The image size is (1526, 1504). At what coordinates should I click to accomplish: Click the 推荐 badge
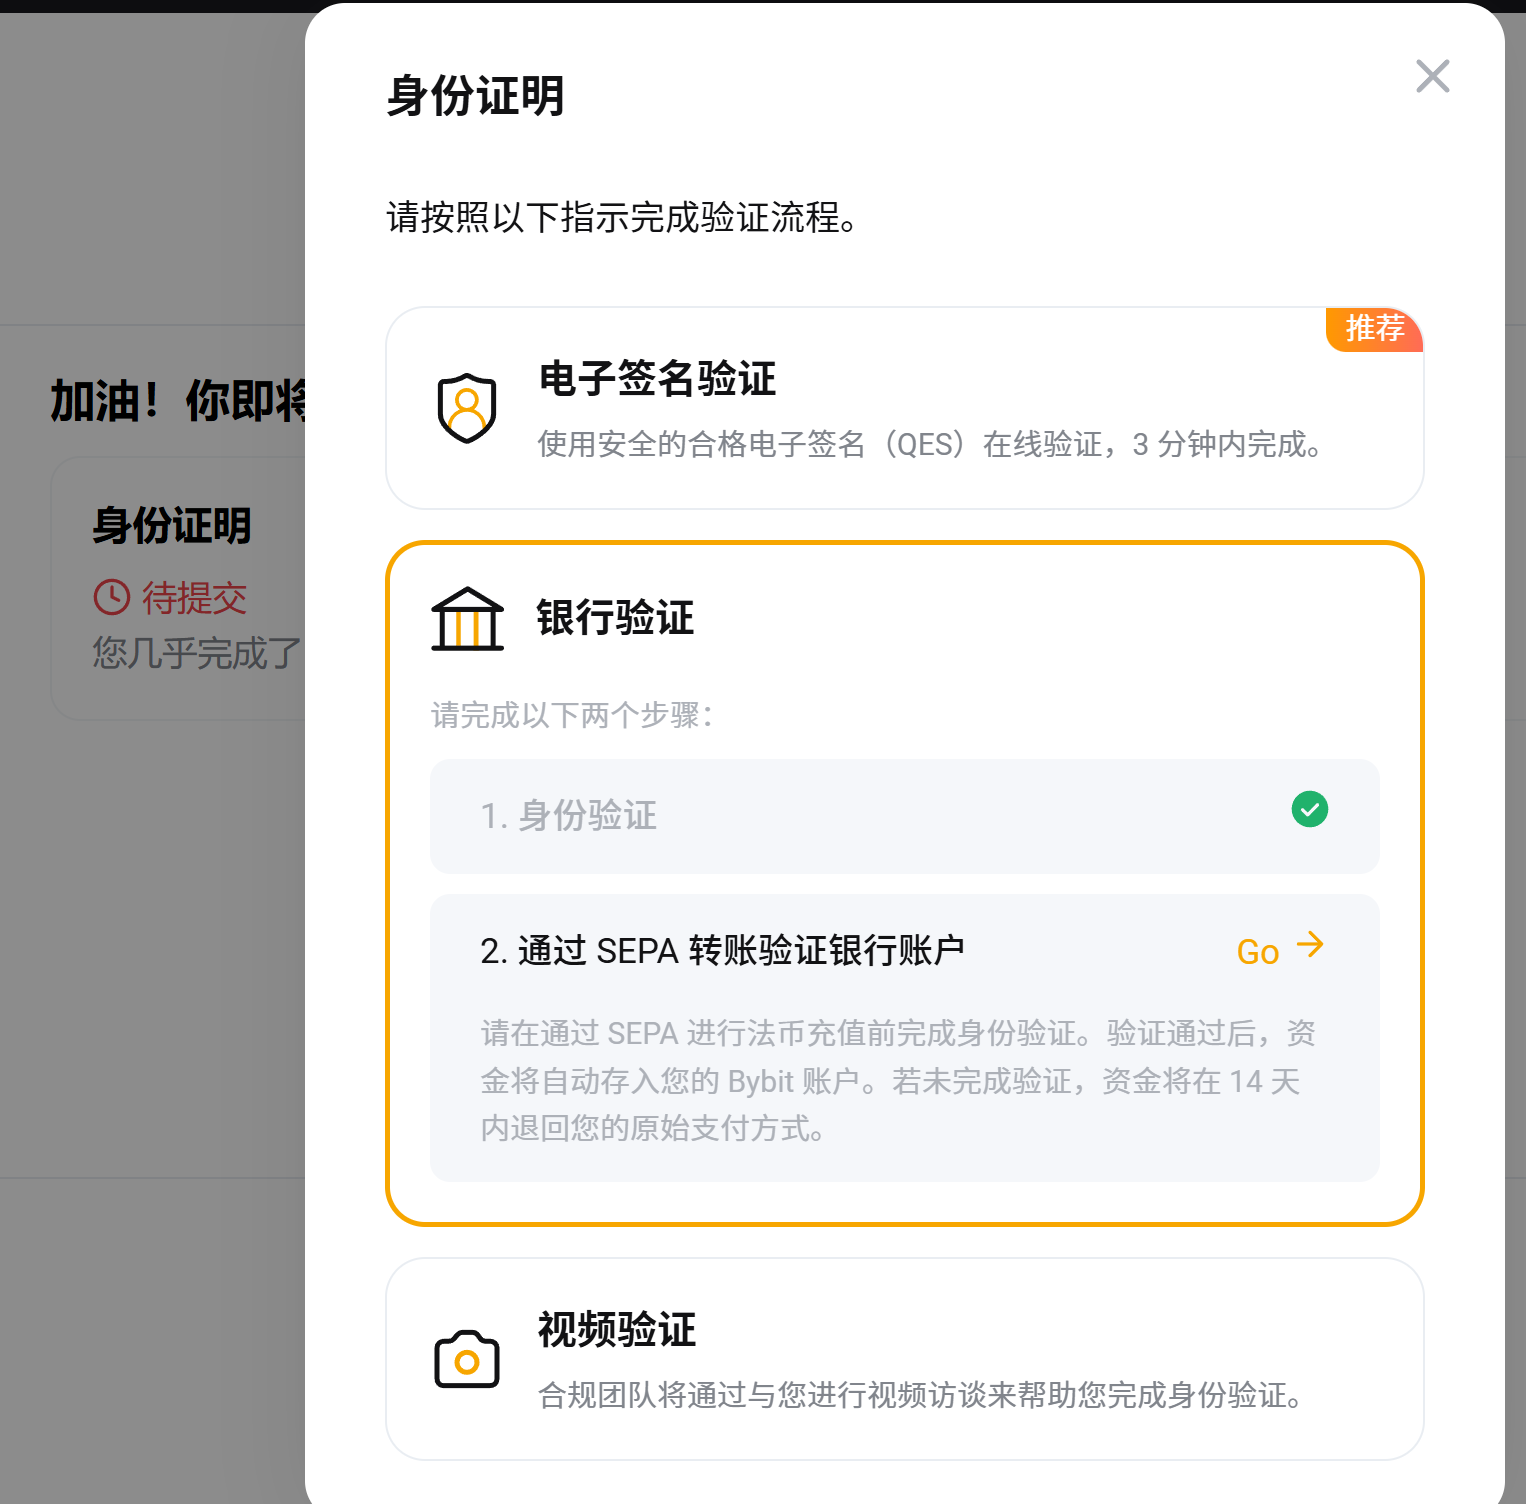point(1374,329)
